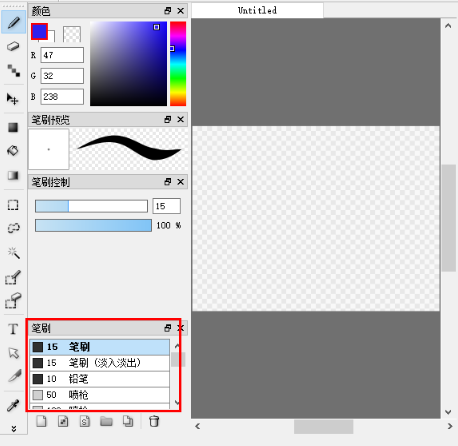Select the 笔刷 (淡入淡出) brush preset
The width and height of the screenshot is (458, 446).
(100, 363)
